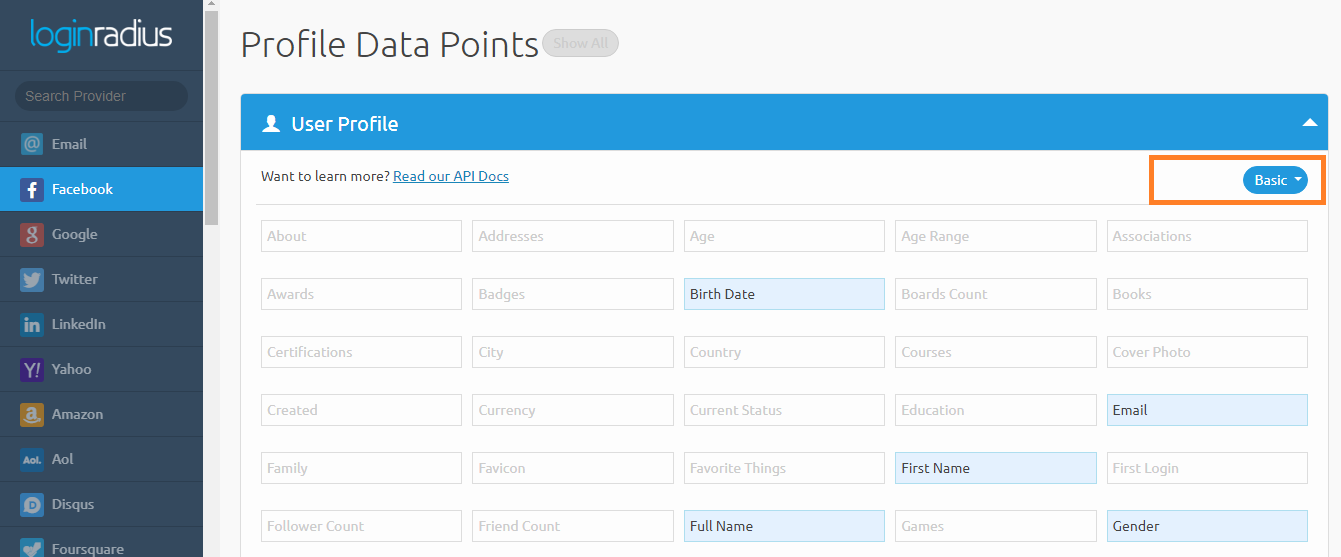Screen dimensions: 1341x557
Task: Collapse the User Profile panel arrow
Action: coord(1309,123)
